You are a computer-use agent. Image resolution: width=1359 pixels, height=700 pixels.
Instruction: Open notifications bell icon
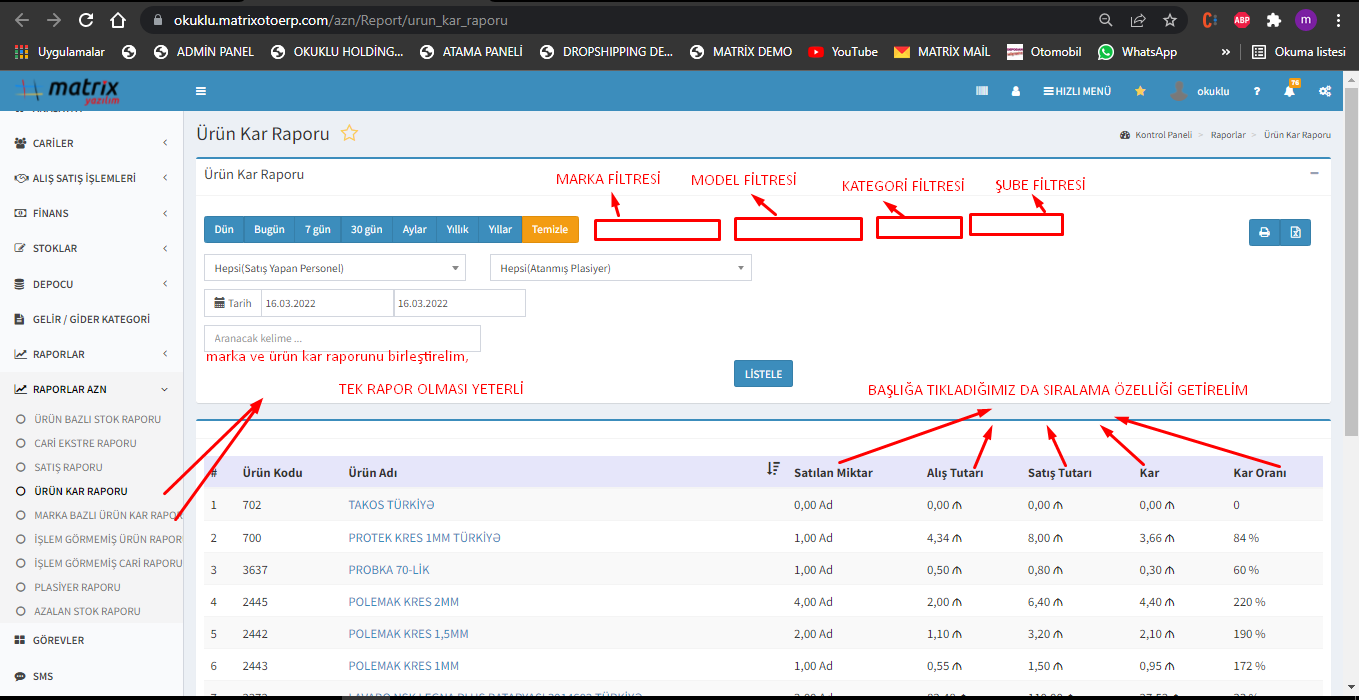point(1289,91)
